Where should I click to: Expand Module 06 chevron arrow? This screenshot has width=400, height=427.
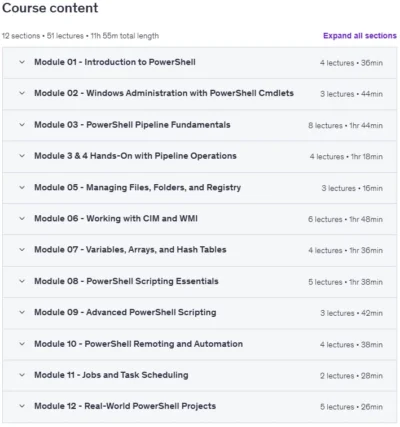[x=22, y=219]
